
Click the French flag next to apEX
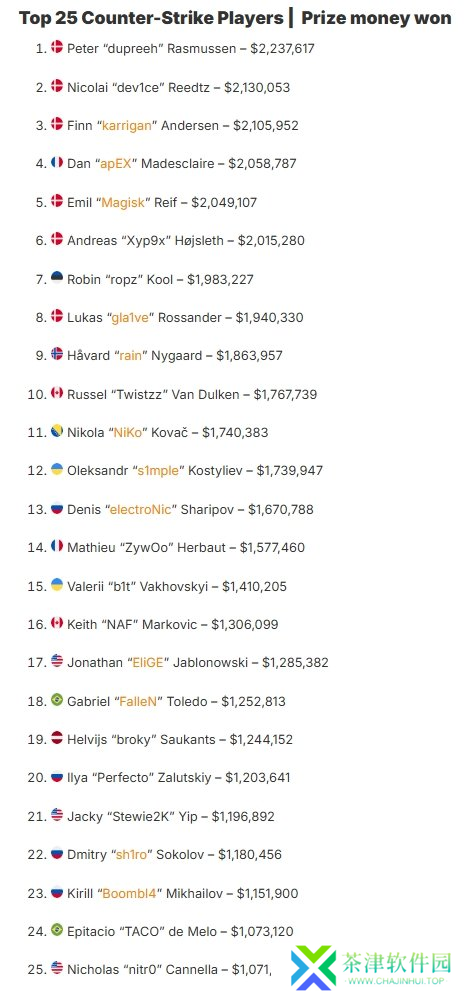57,162
